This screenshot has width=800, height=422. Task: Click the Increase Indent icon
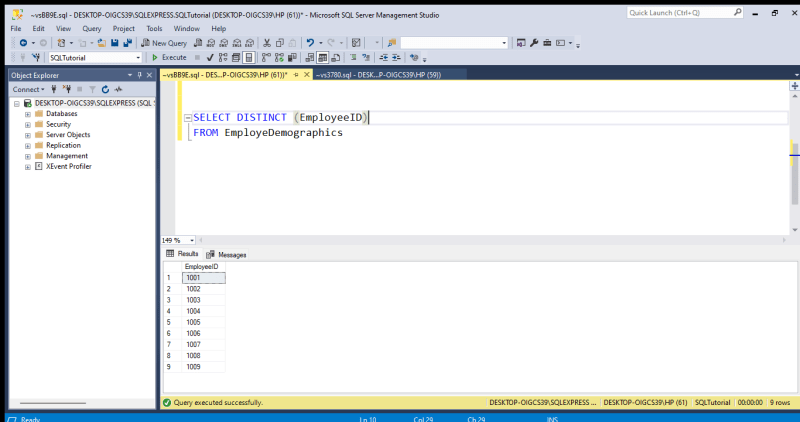click(x=396, y=58)
